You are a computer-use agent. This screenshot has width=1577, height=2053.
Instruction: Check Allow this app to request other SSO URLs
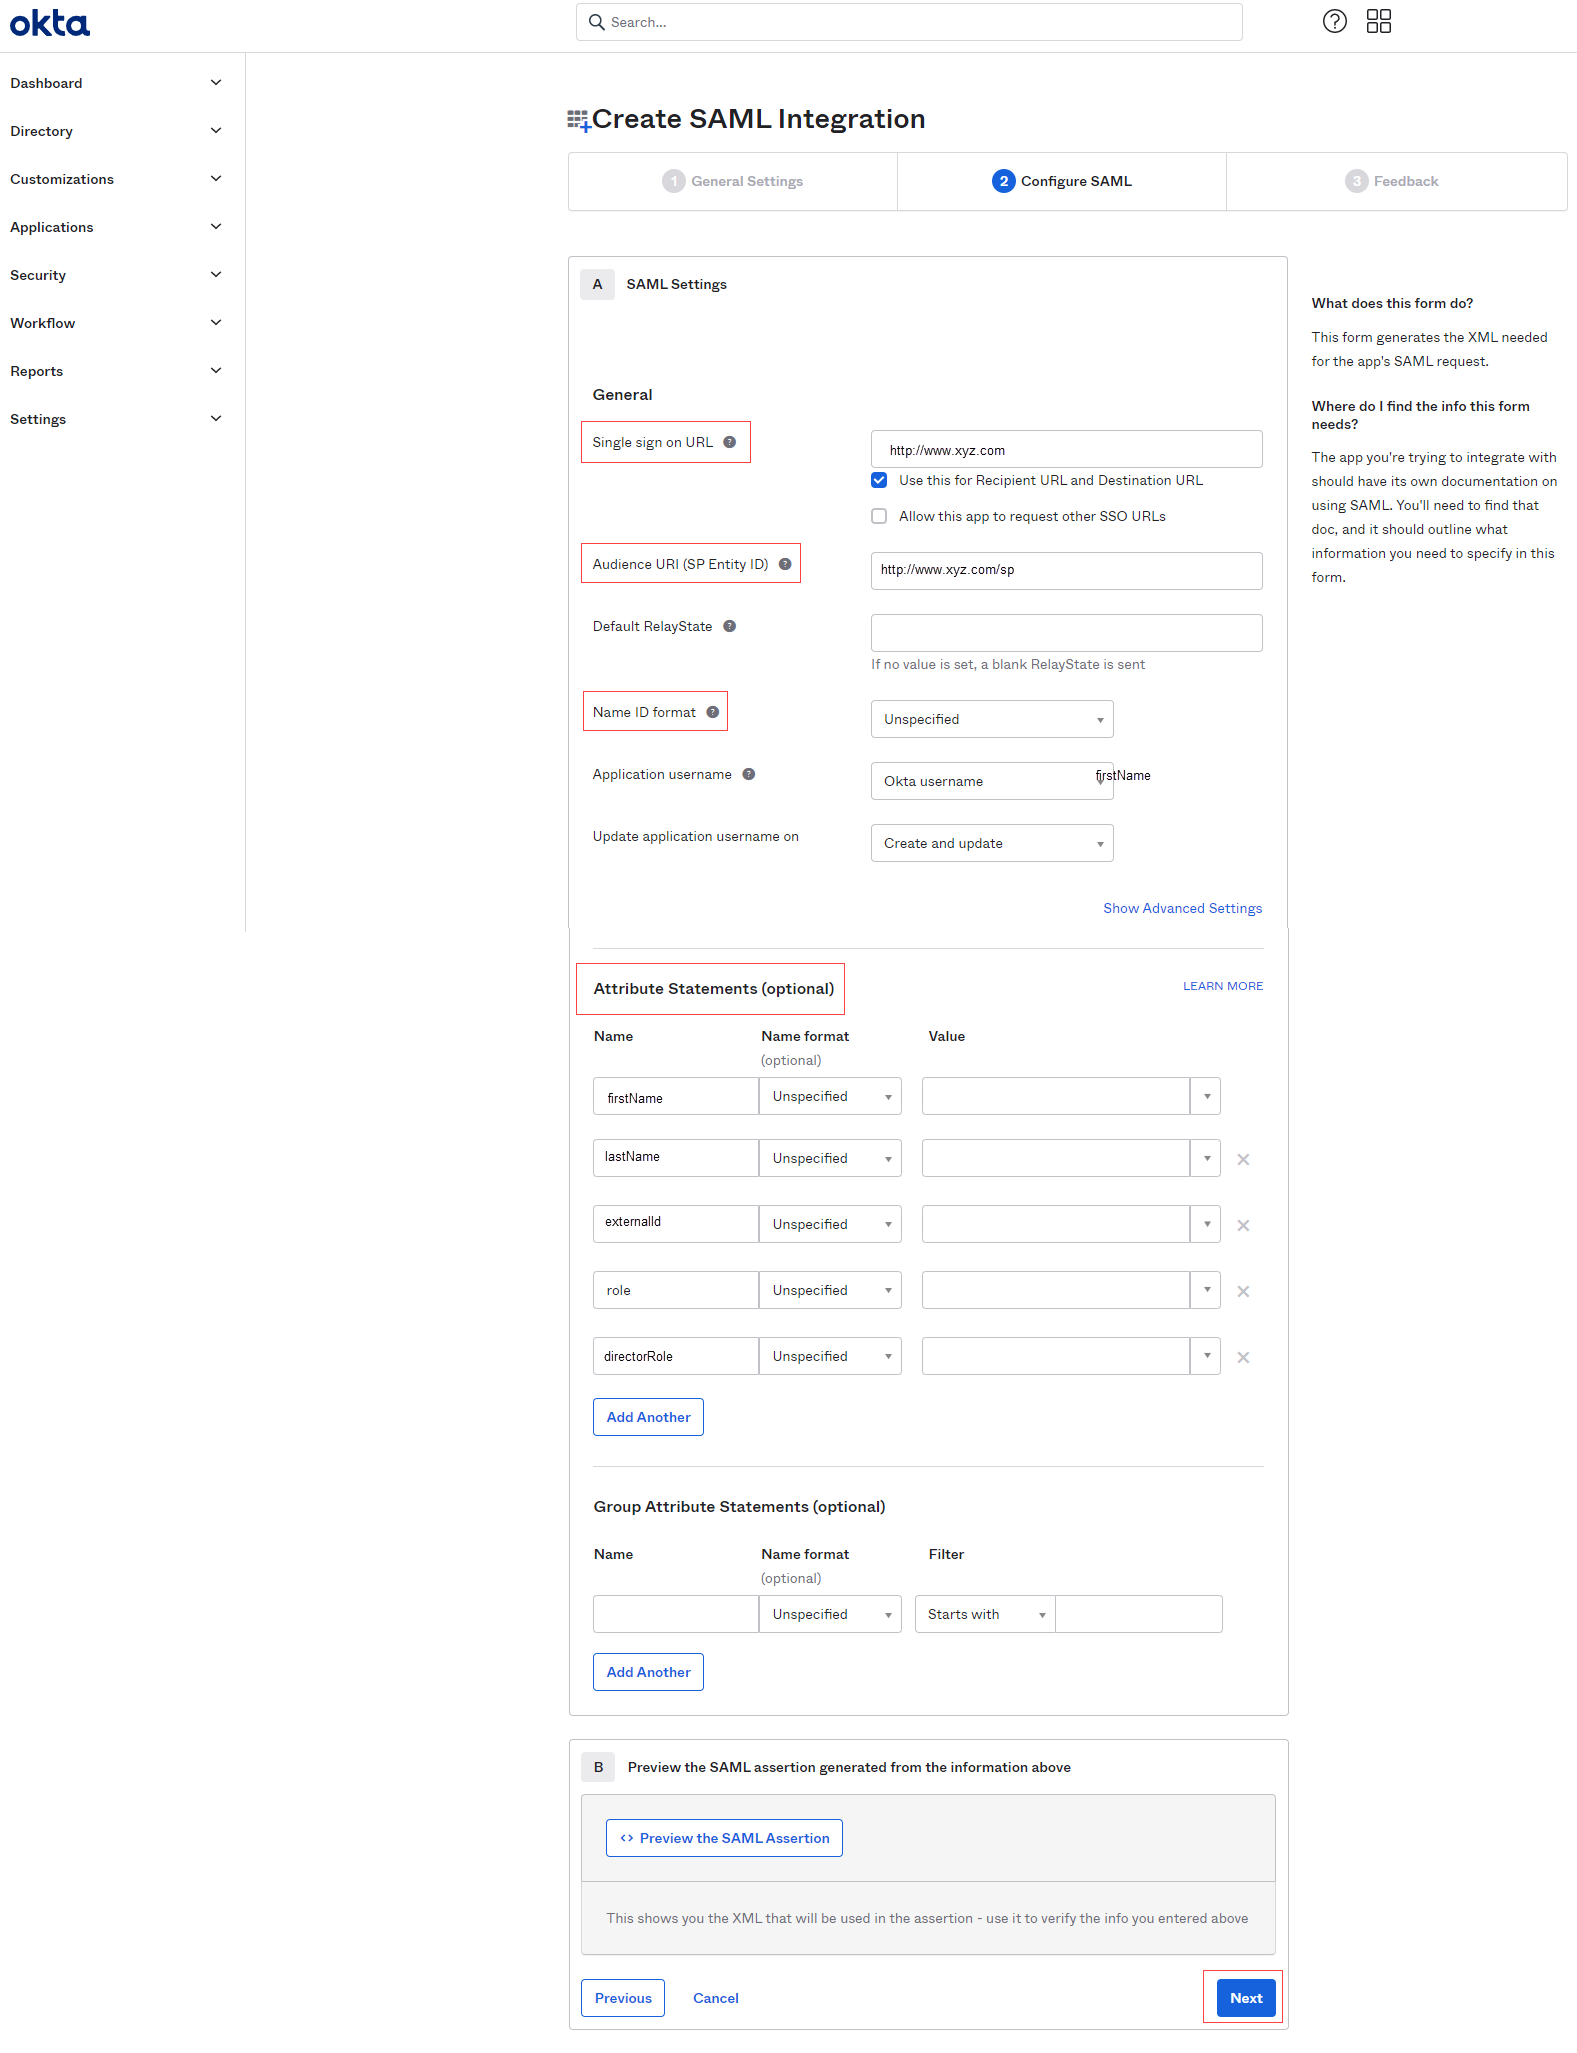tap(879, 516)
